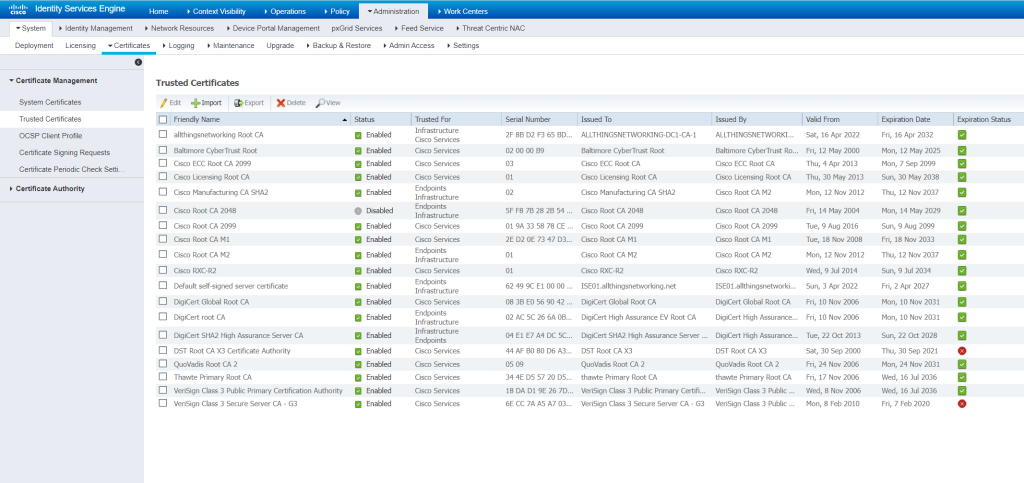
Task: Click the View magnifier icon
Action: 320,103
